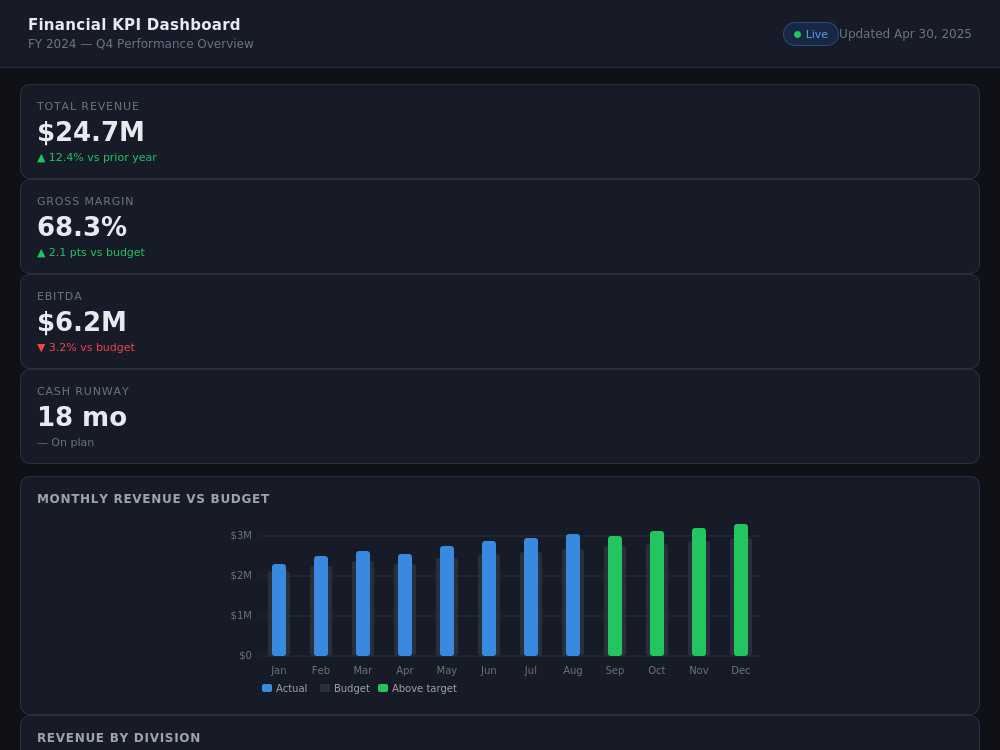1000x750 pixels.
Task: Click the Gross Margin 68.3% value
Action: tap(82, 227)
